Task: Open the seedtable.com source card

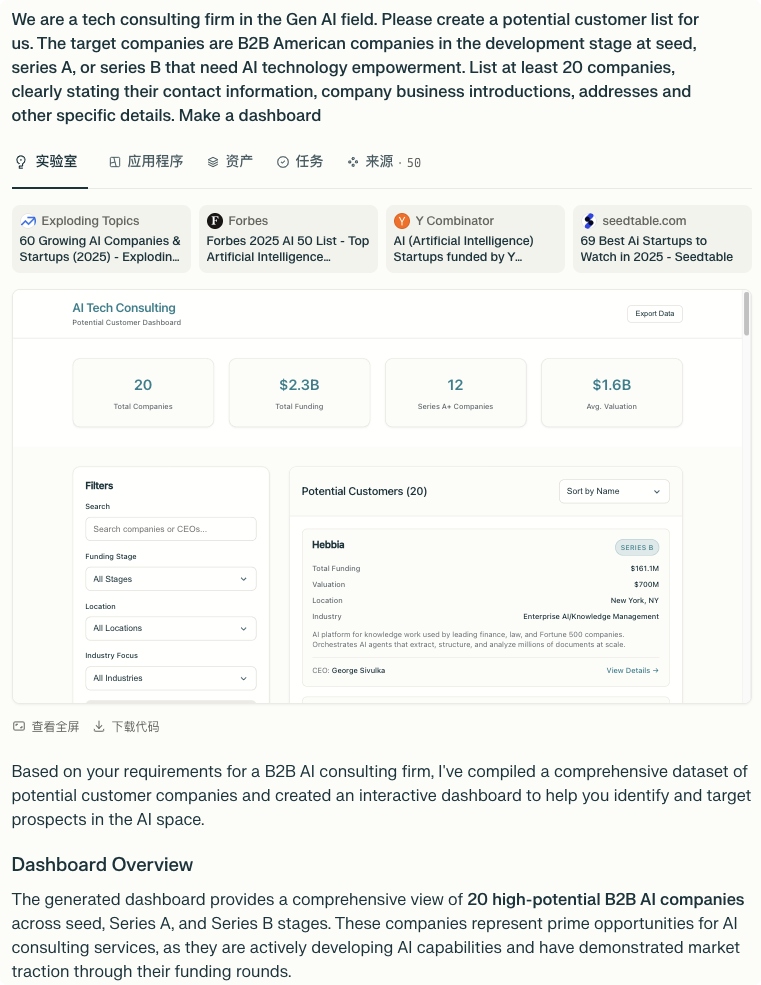Action: [x=662, y=239]
